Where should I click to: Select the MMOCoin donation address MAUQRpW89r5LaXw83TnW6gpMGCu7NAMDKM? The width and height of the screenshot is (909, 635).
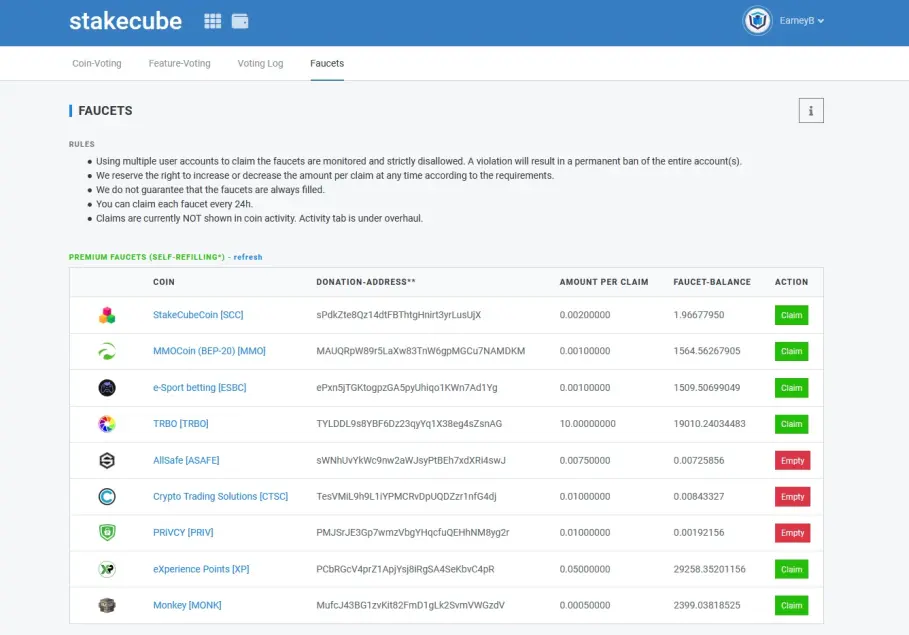pyautogui.click(x=421, y=351)
